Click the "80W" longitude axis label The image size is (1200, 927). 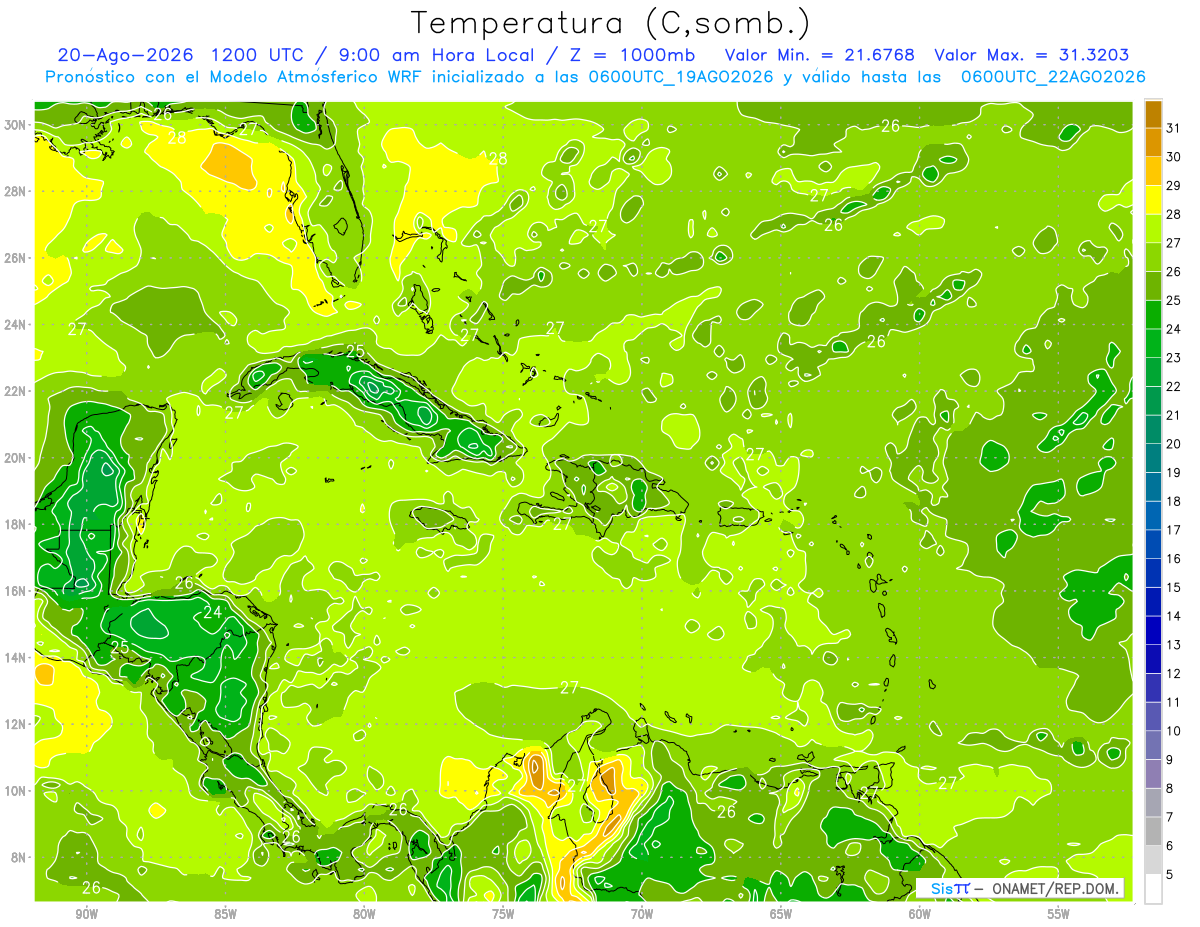click(364, 914)
